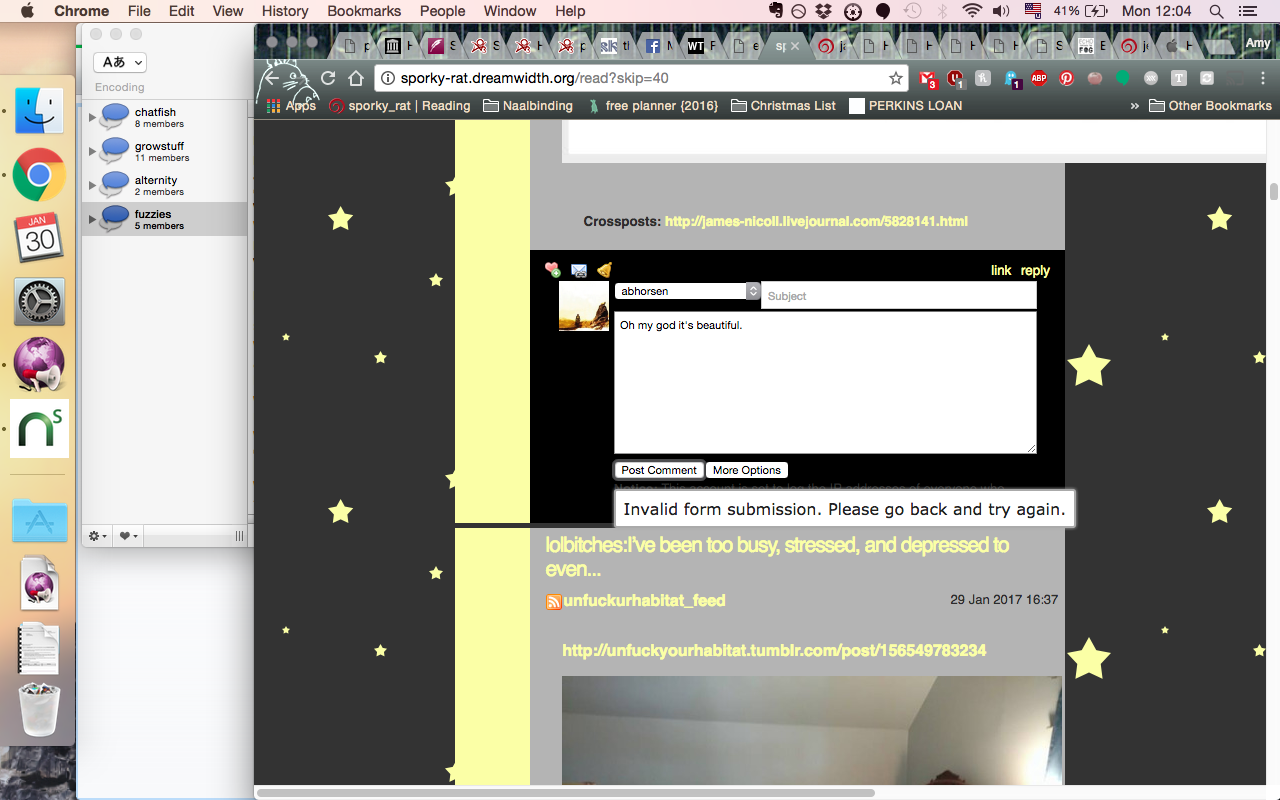Open the Applications folder in Dock
This screenshot has width=1280, height=800.
click(x=40, y=520)
